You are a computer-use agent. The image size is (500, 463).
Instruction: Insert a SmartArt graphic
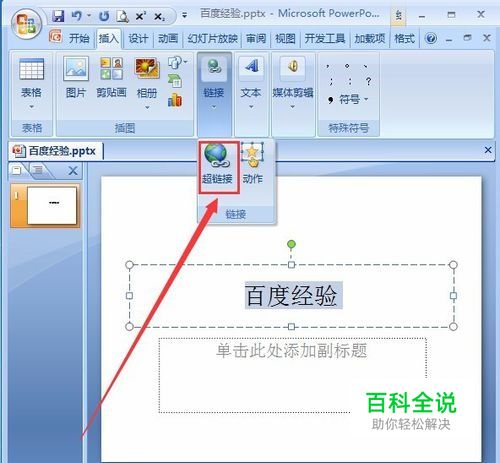click(x=175, y=81)
